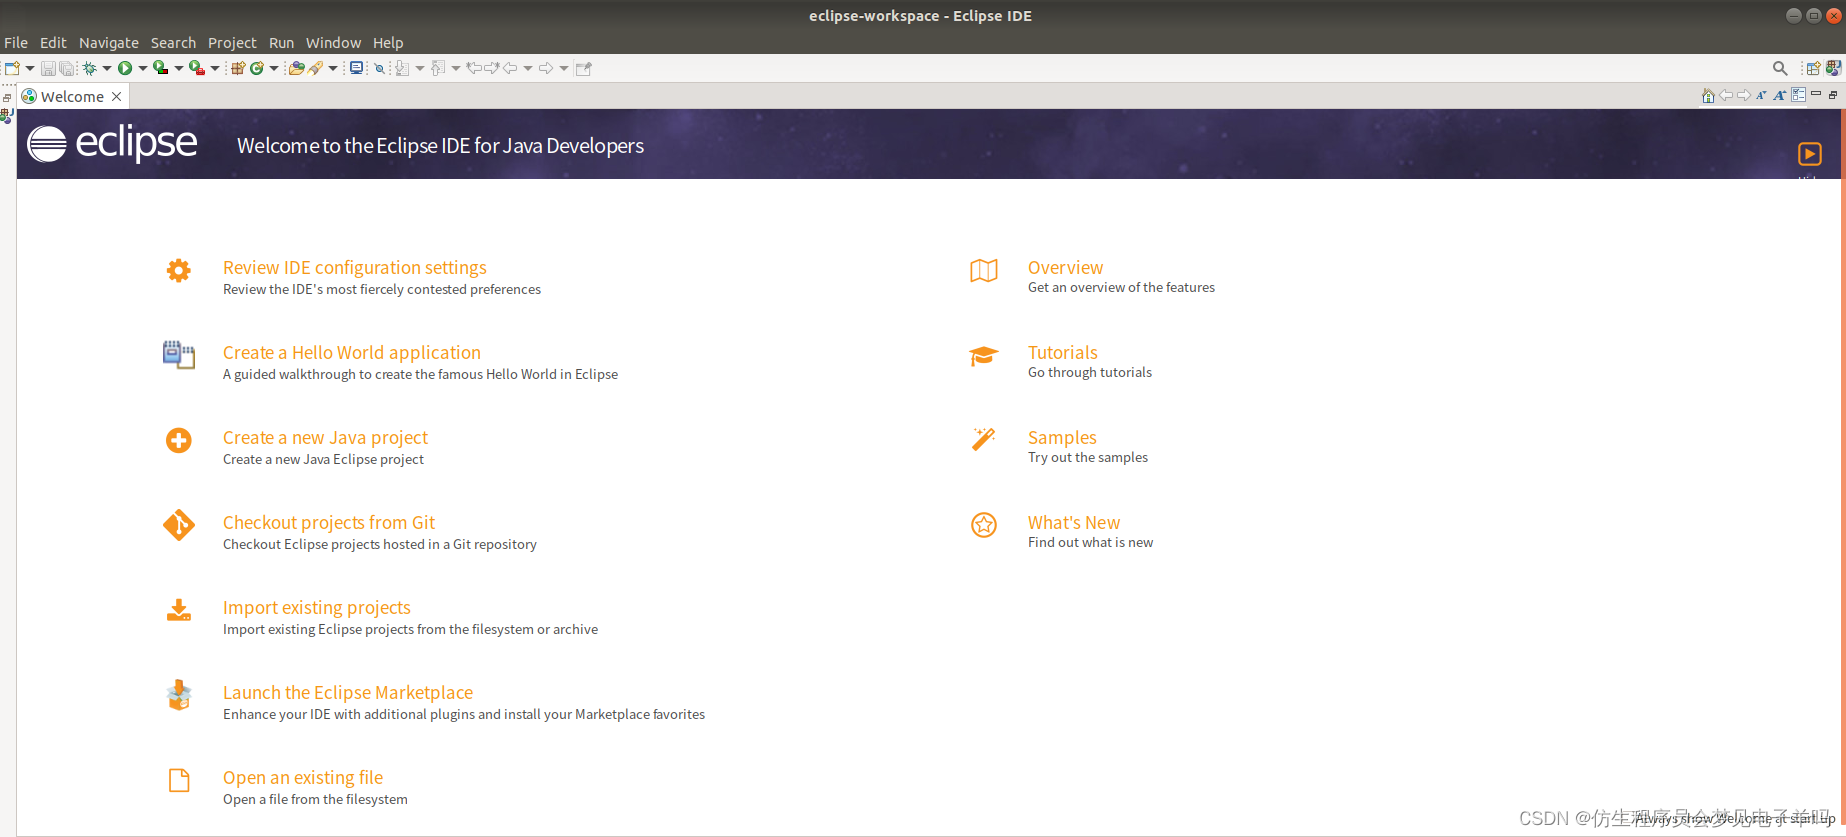Click the green Run button icon

[x=125, y=68]
